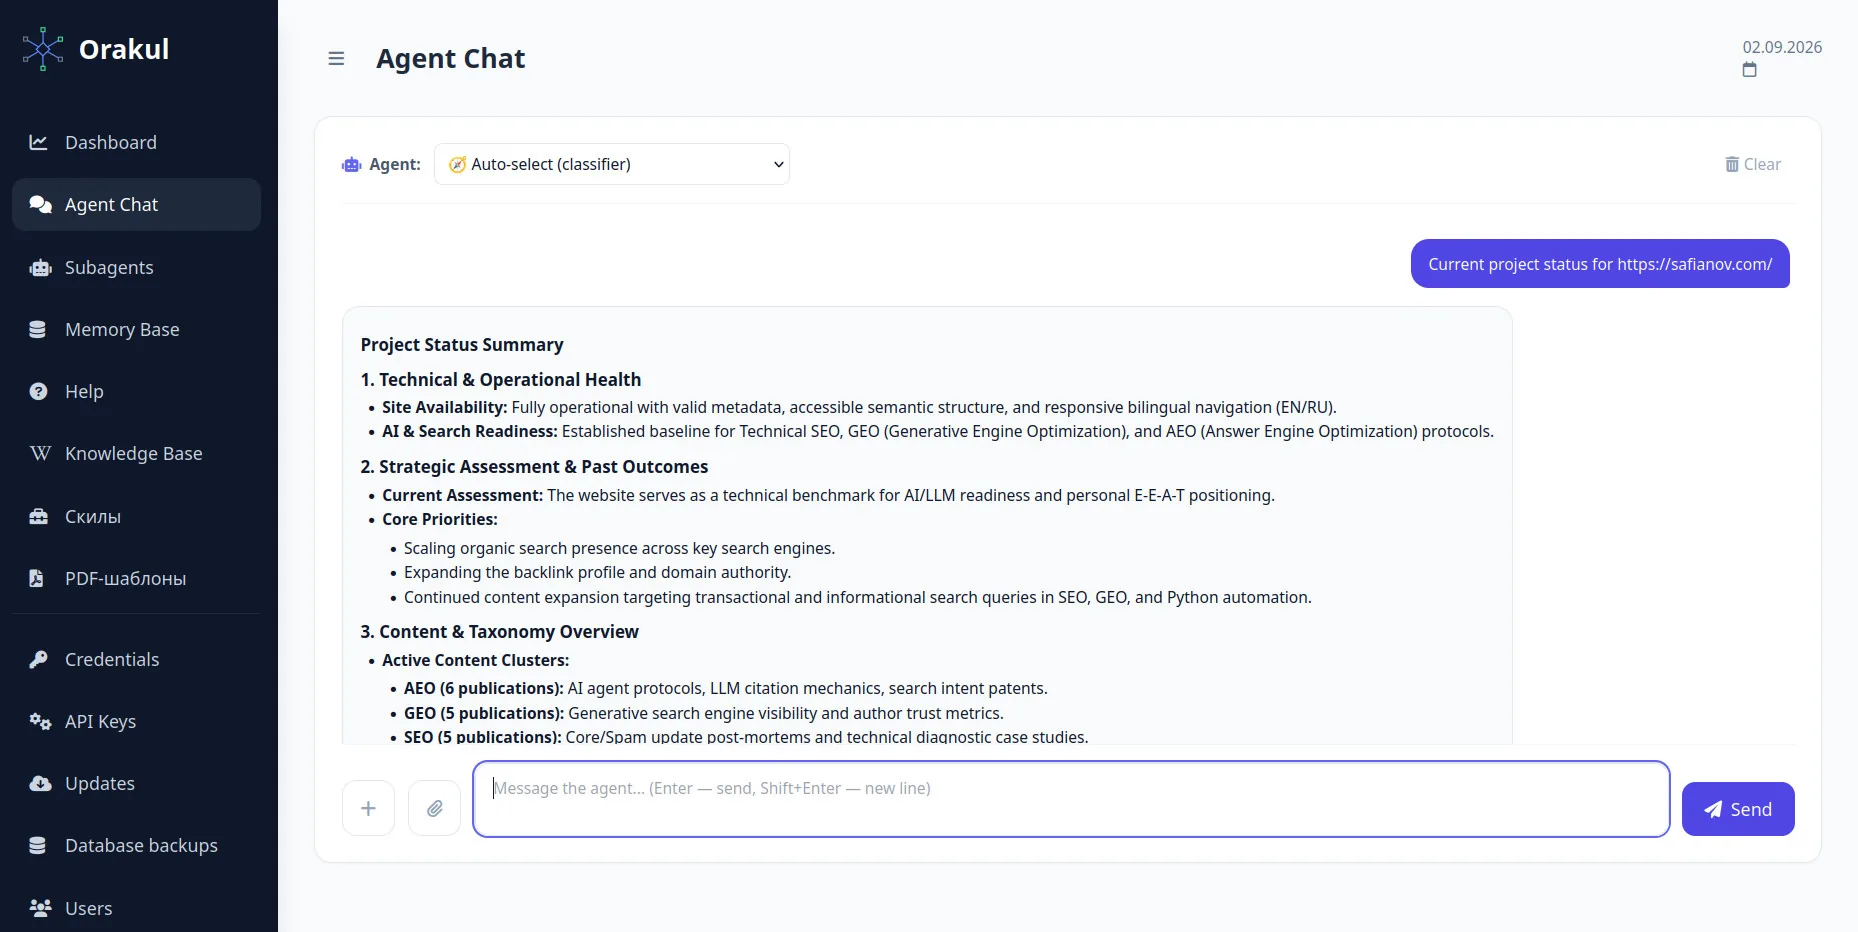
Task: Click the 'AI & Search Readiness:' bullet line
Action: (938, 432)
